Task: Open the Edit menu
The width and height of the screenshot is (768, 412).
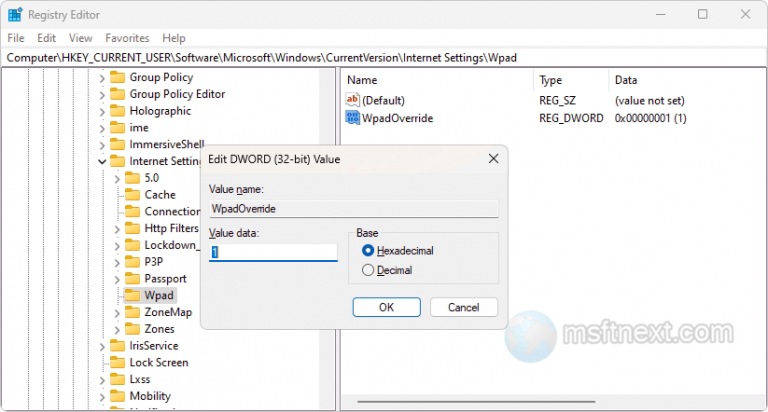Action: [x=47, y=38]
